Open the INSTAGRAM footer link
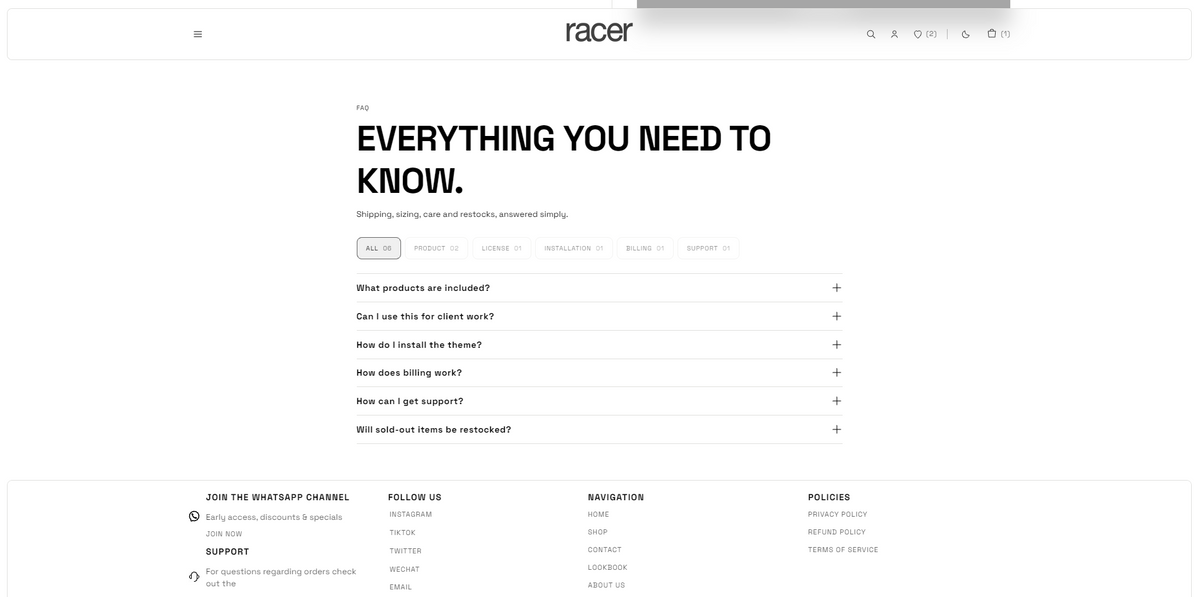 [411, 514]
